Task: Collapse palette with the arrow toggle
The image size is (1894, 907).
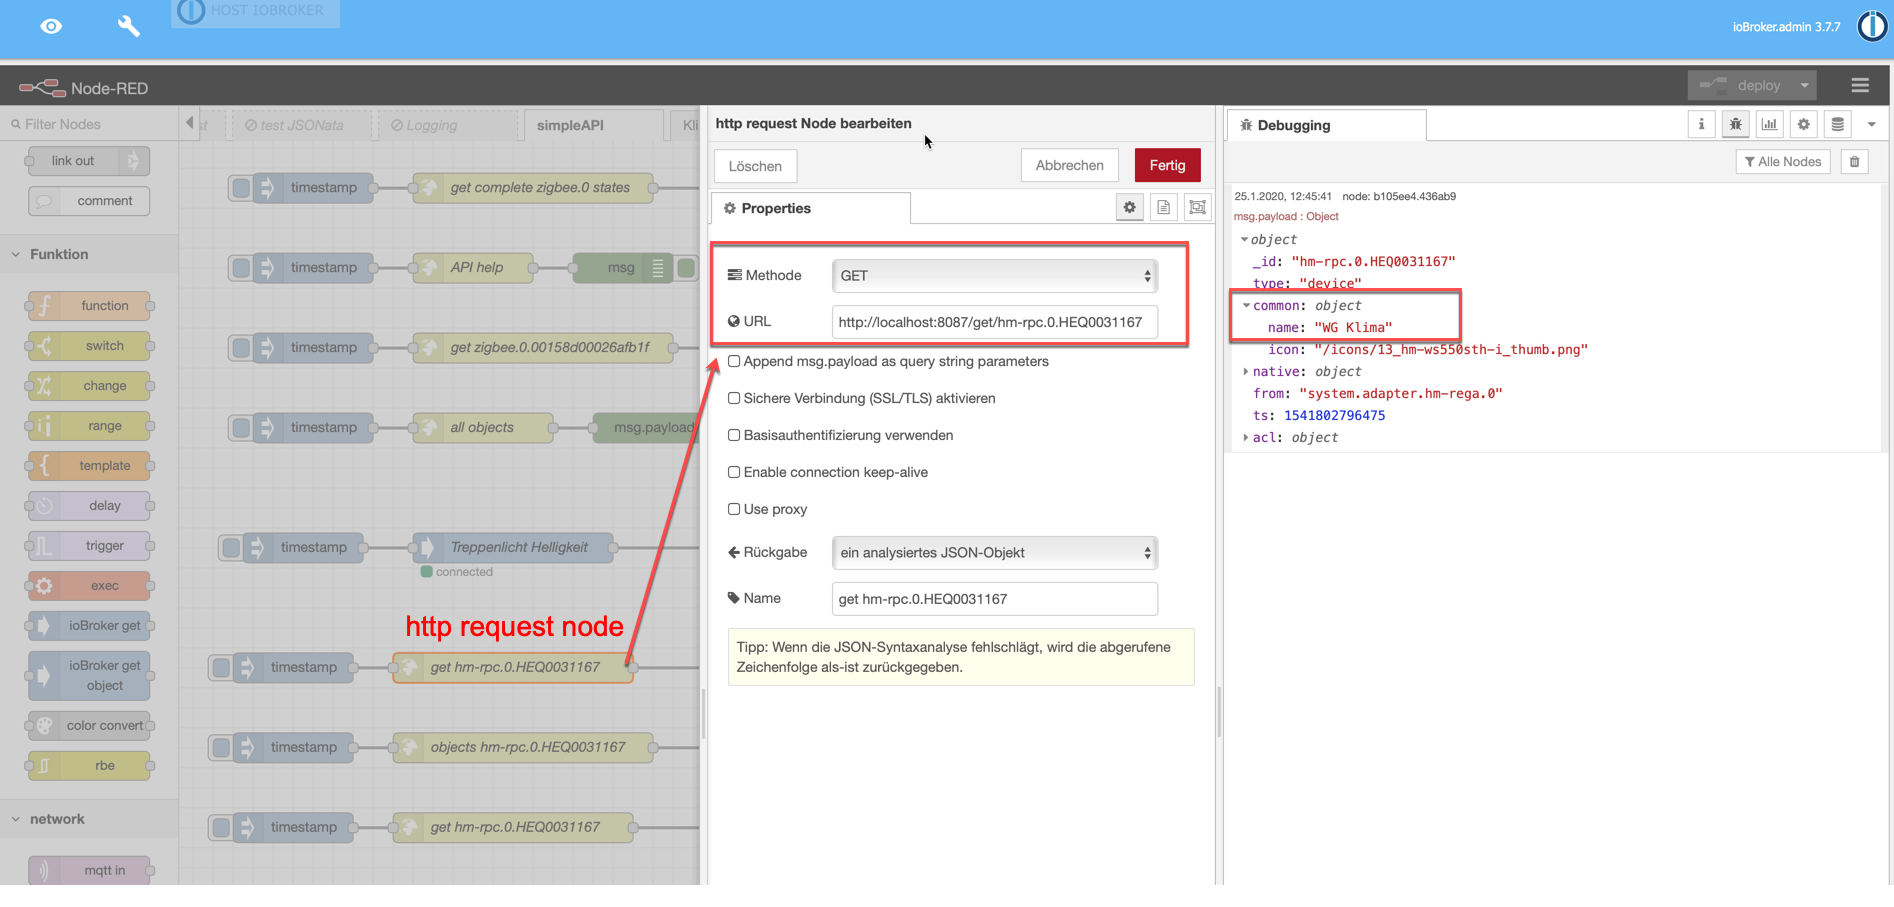Action: [190, 123]
